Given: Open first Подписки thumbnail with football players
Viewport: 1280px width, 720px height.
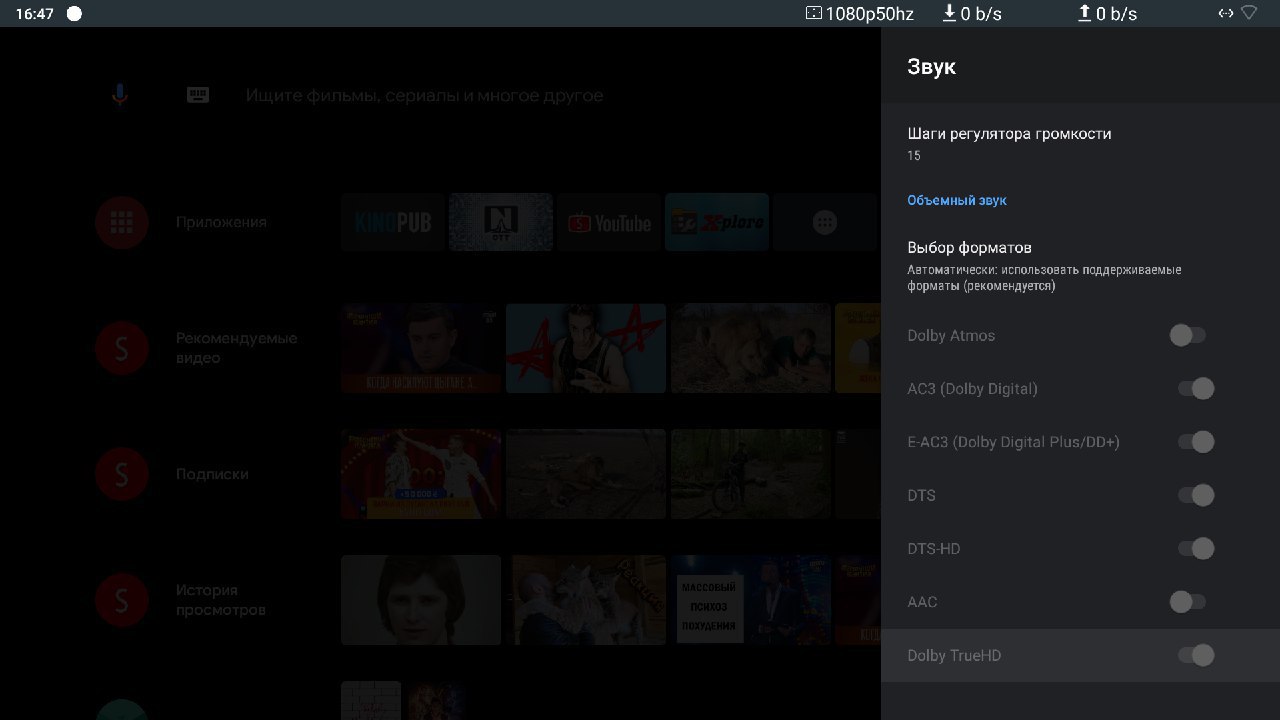Looking at the screenshot, I should [421, 474].
